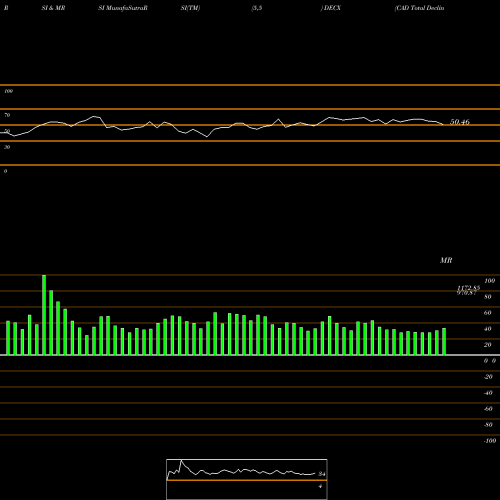This screenshot has height=500, width=500.
Task: Click the 'SI & MR' header text
Action: click(53, 8)
